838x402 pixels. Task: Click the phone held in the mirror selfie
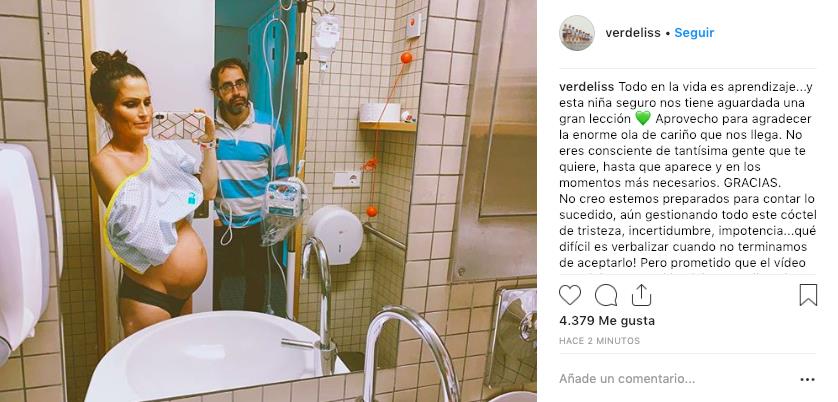(x=179, y=126)
